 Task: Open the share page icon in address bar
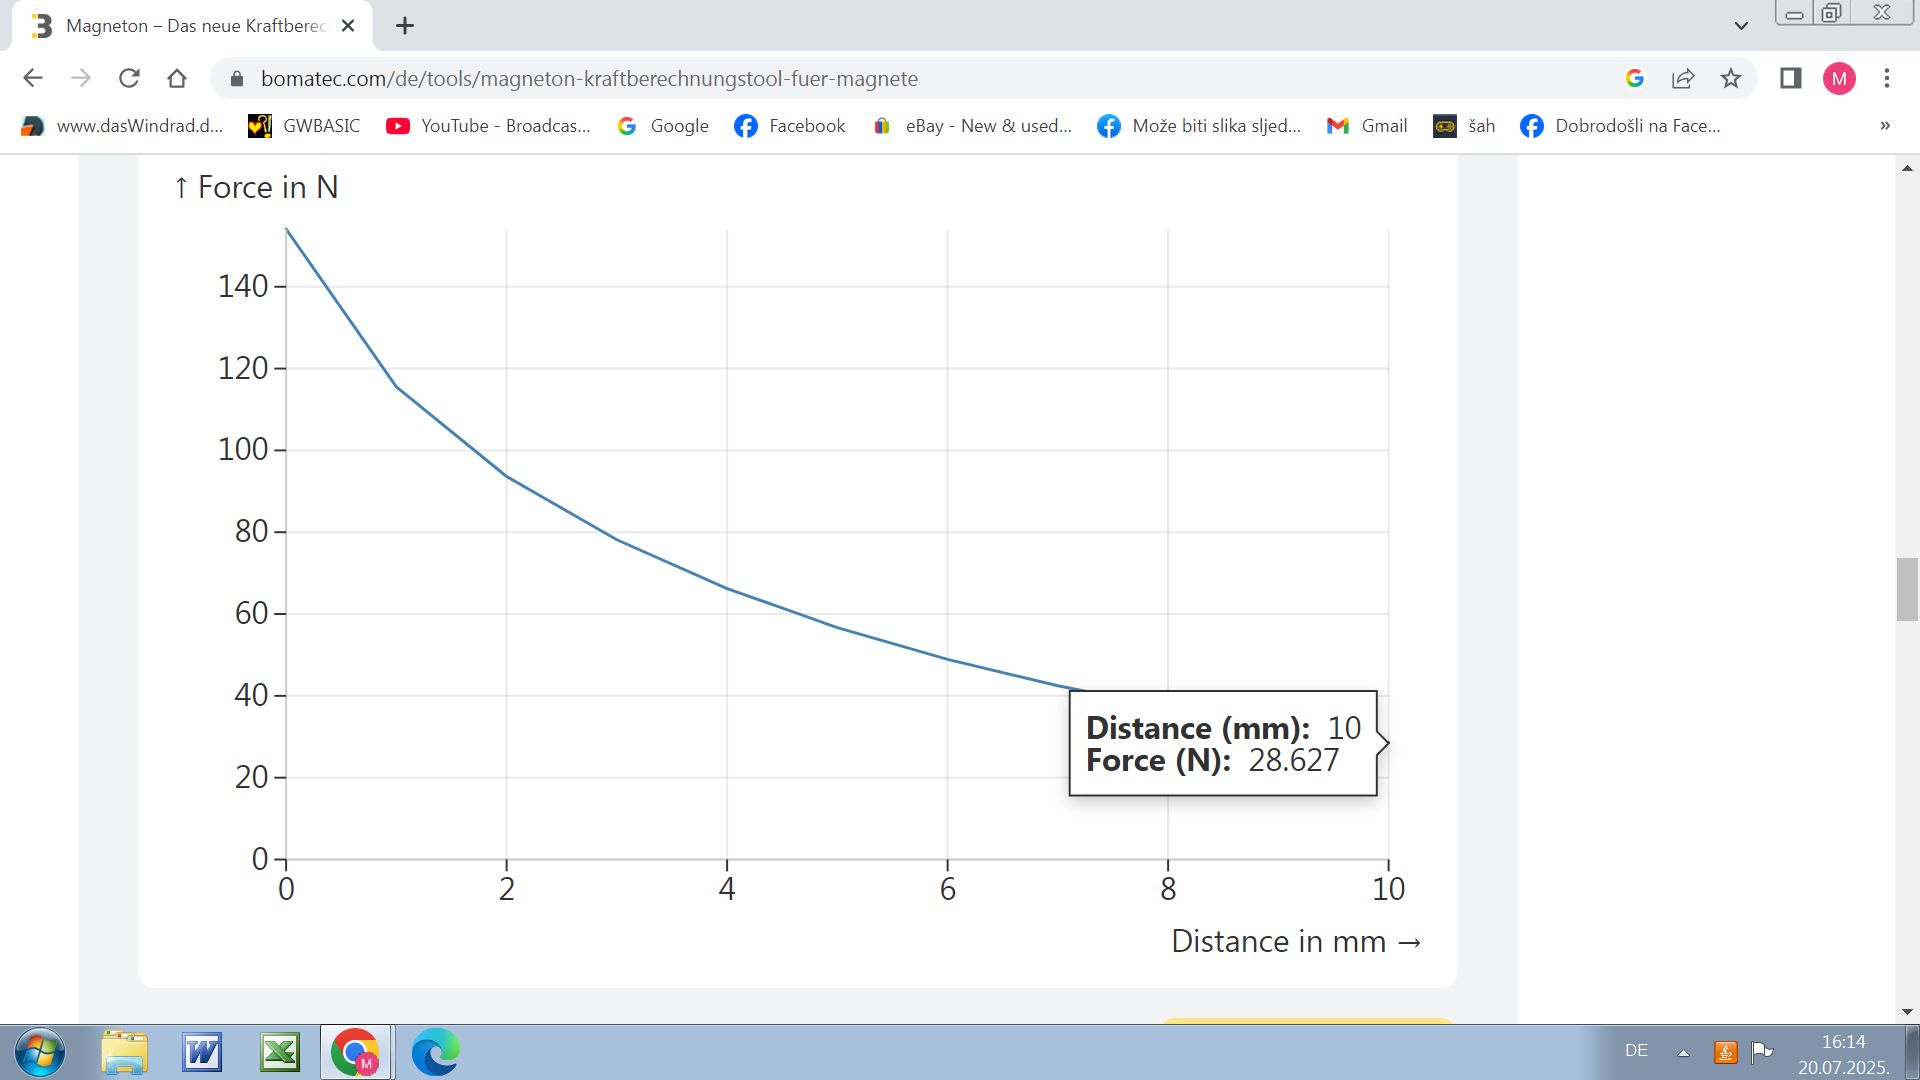click(x=1683, y=78)
